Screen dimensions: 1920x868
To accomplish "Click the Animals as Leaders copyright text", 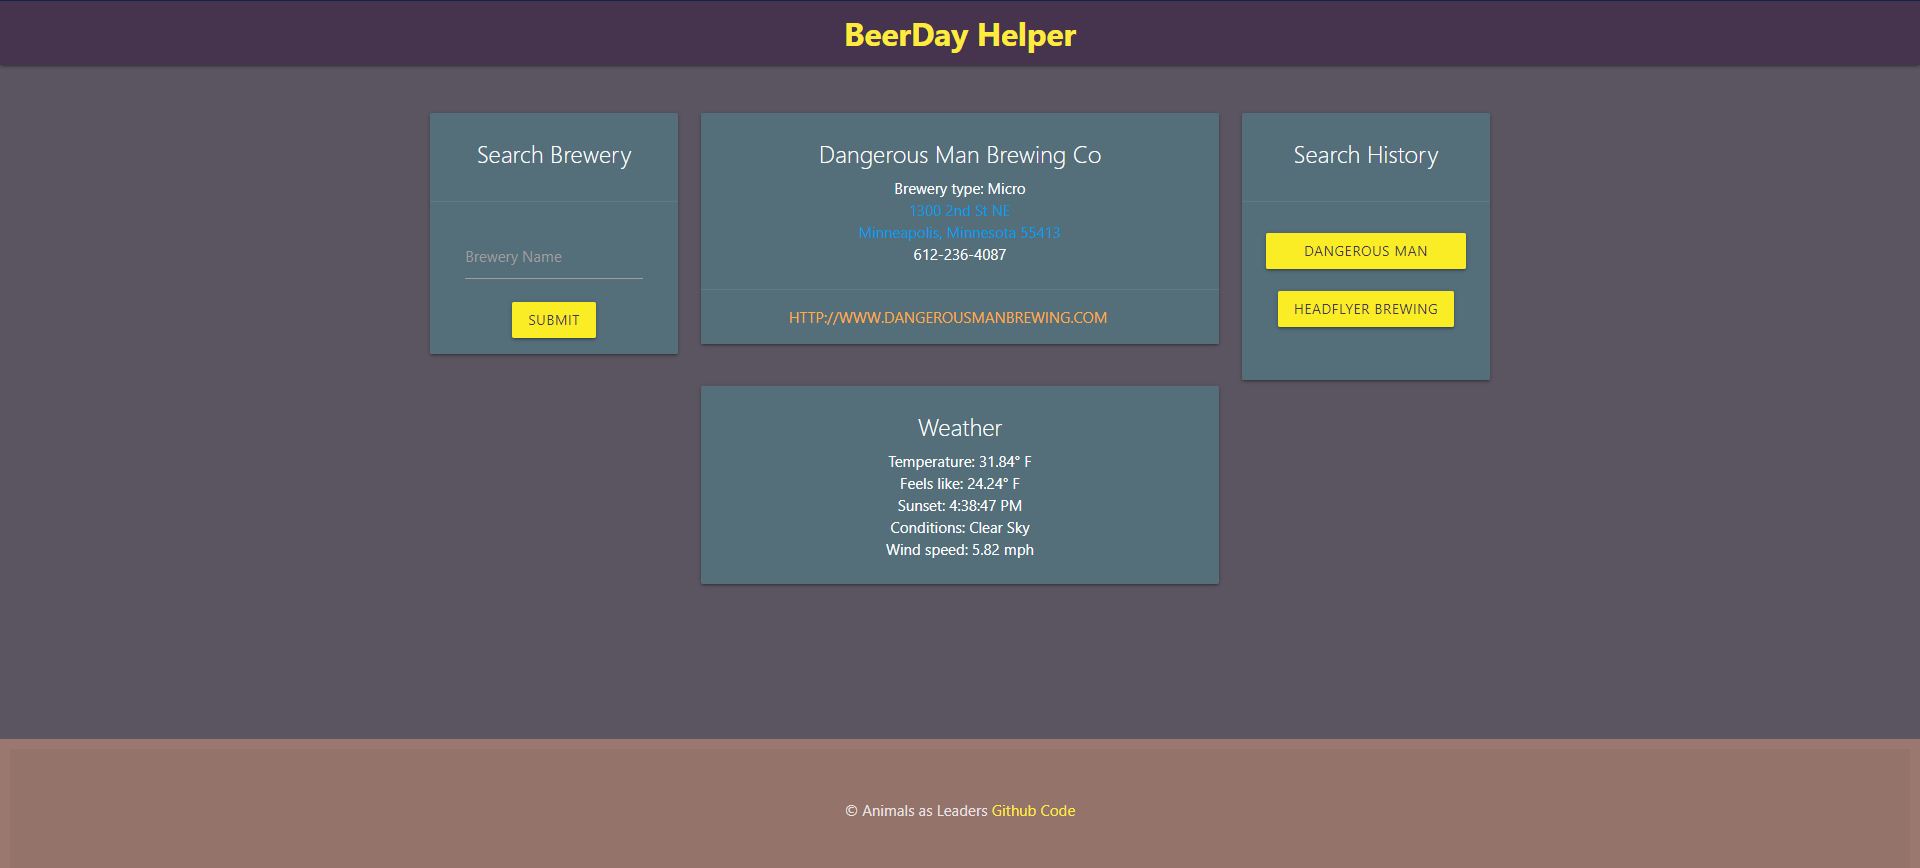I will (916, 811).
